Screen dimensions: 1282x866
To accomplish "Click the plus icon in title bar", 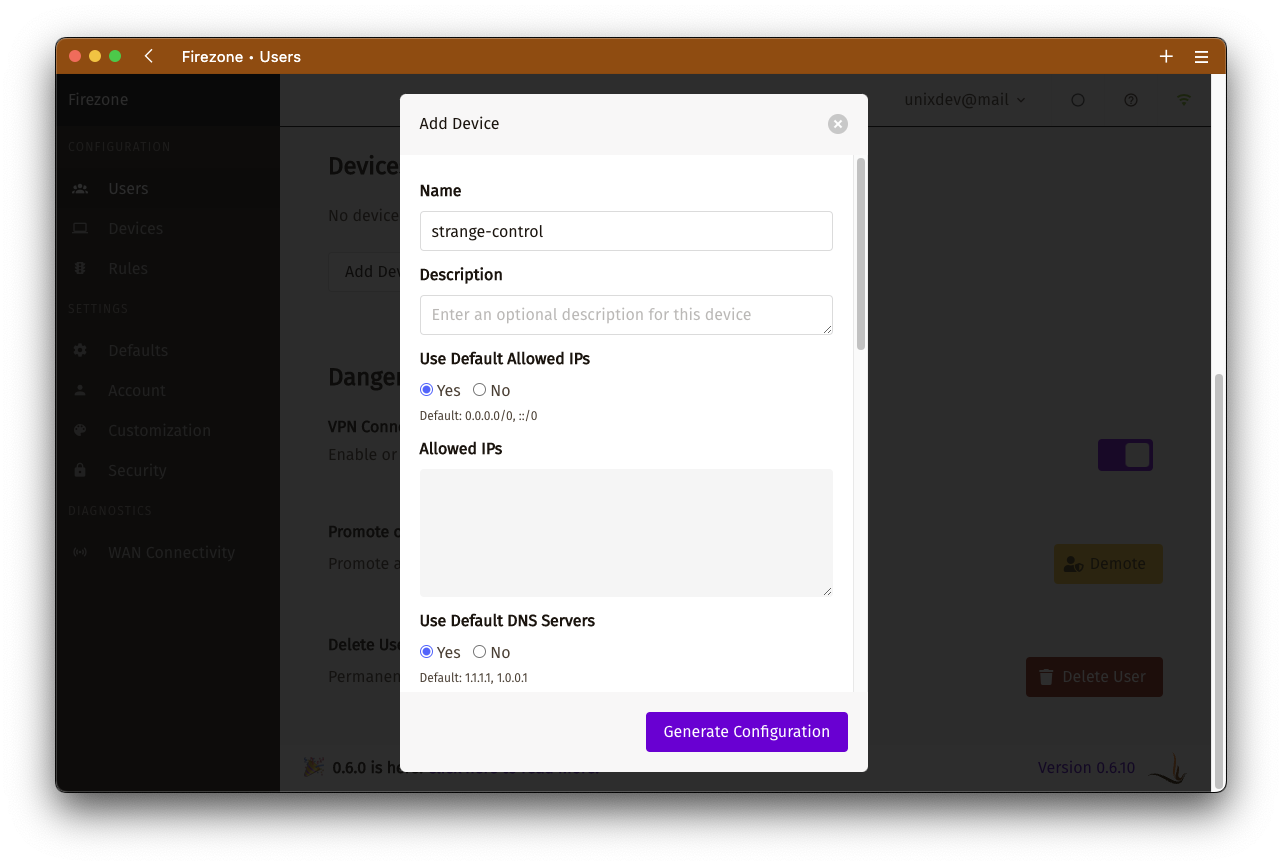I will [x=1166, y=57].
